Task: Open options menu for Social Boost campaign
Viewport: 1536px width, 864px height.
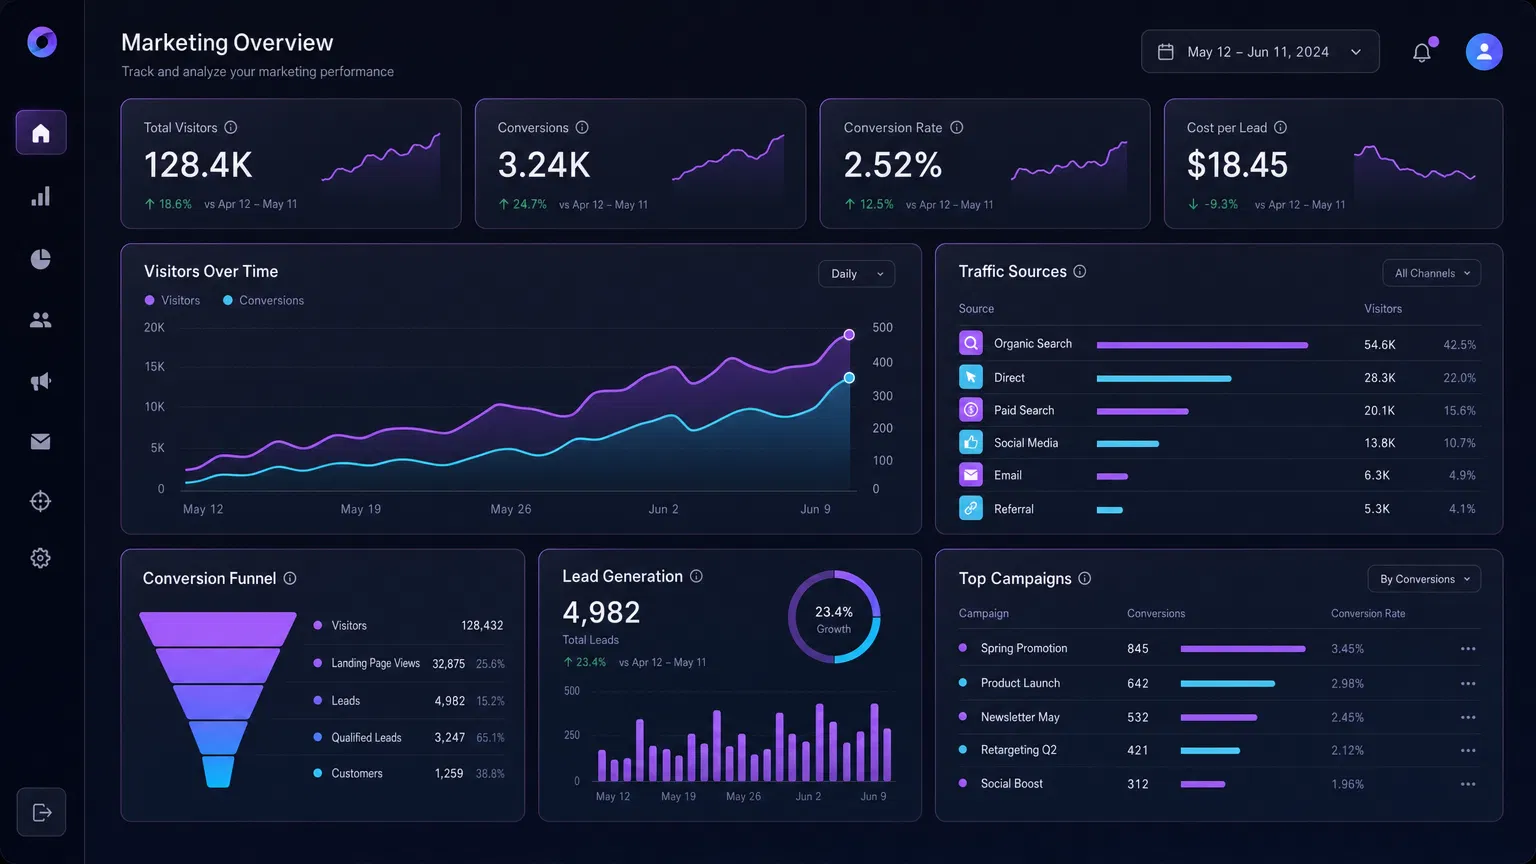Action: pos(1468,784)
